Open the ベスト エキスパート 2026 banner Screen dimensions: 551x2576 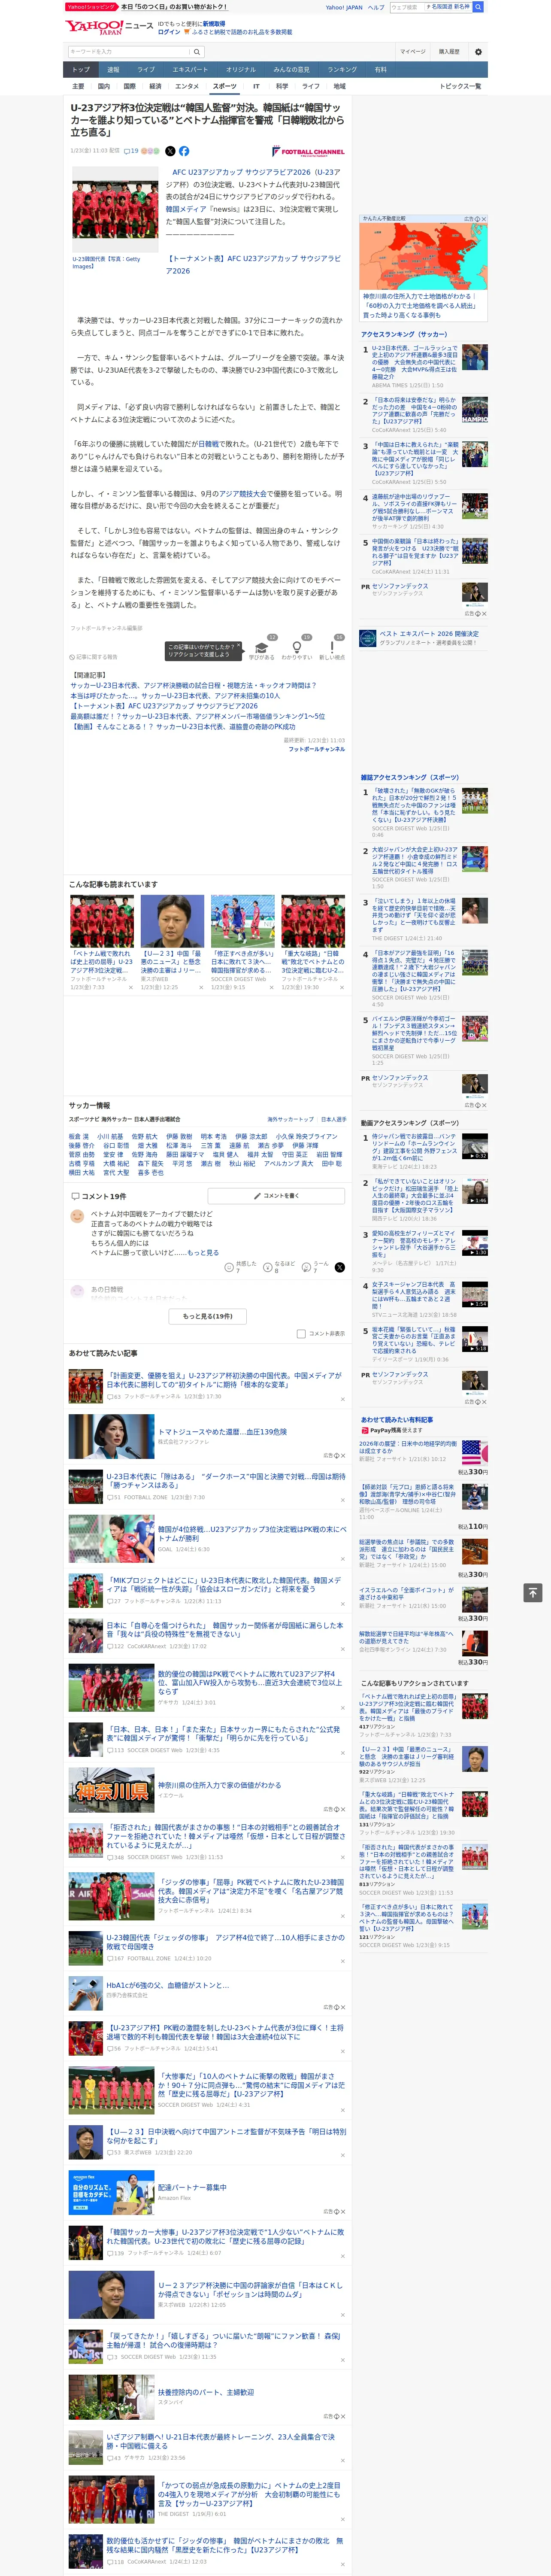click(x=424, y=639)
